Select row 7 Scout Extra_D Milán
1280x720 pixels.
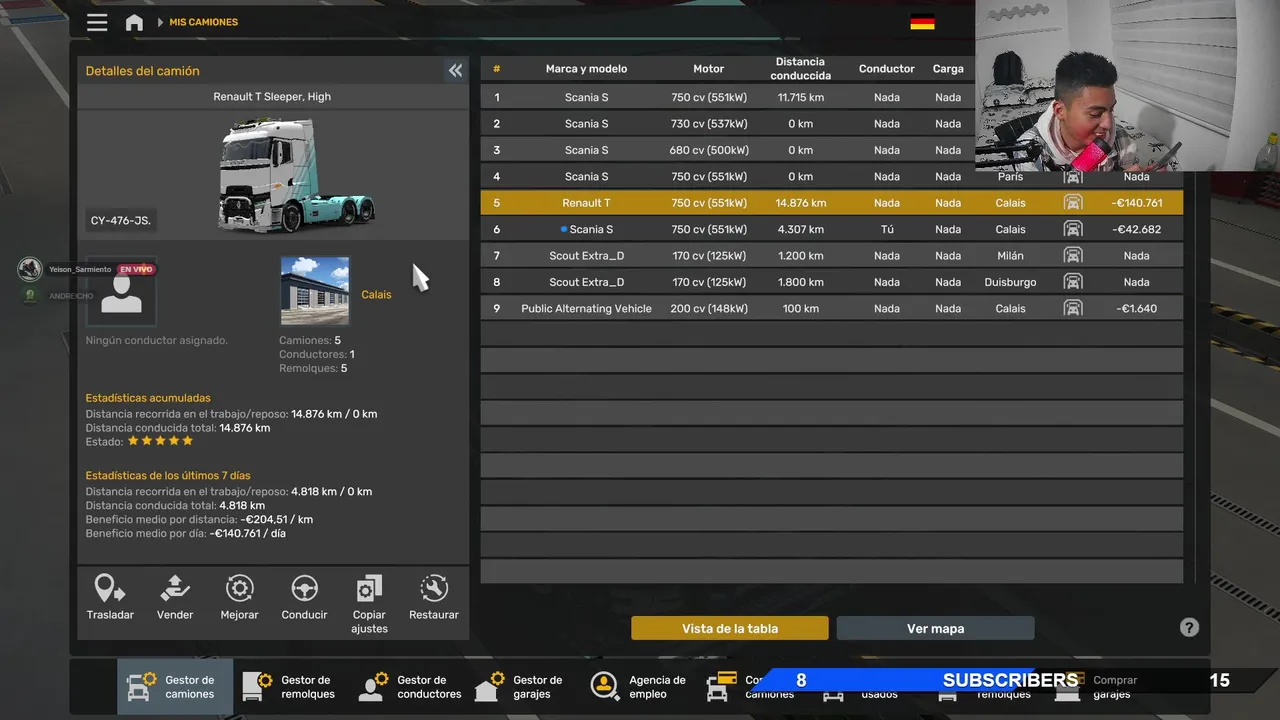(831, 255)
